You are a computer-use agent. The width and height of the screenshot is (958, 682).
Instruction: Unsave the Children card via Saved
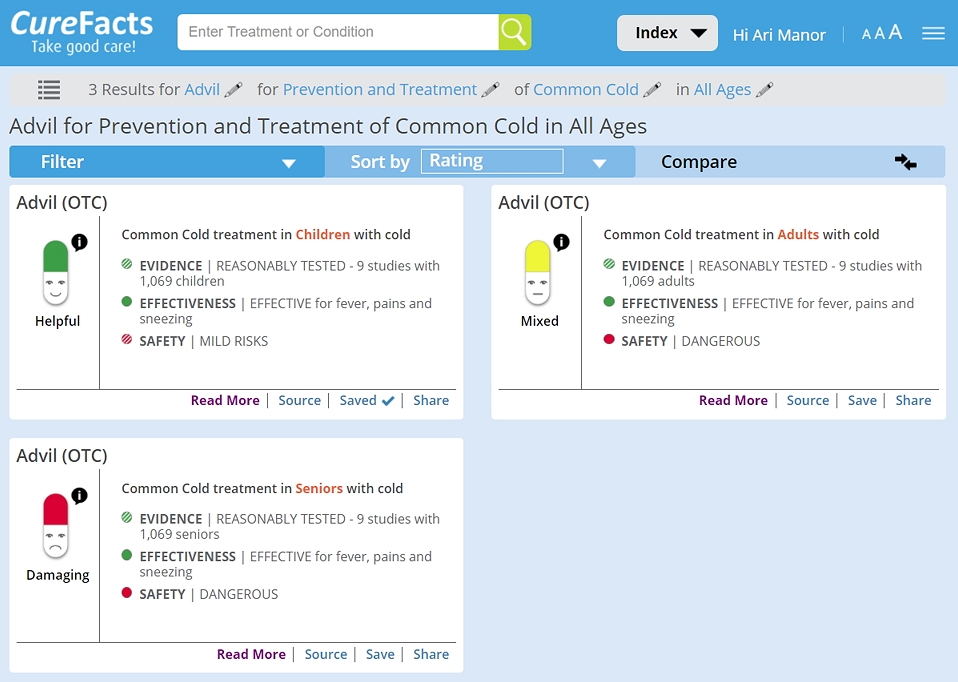367,400
